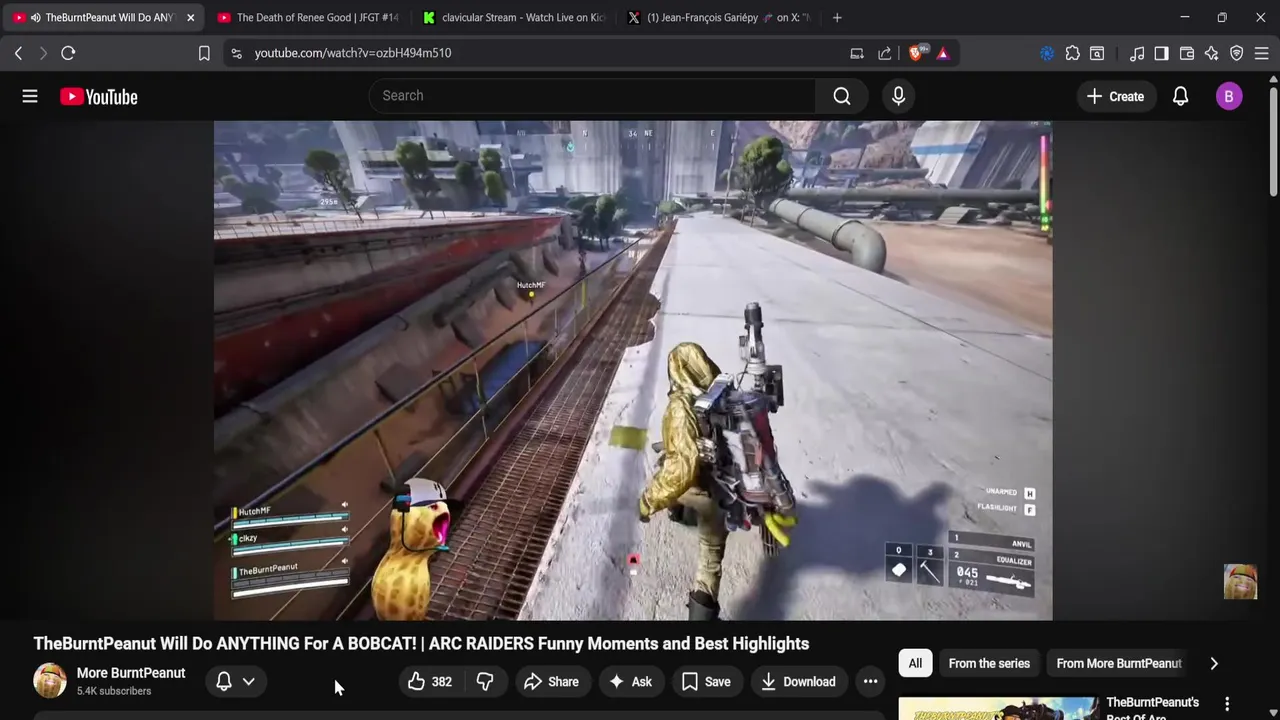Bookmark this page icon
Screen dimensions: 1280x720
point(204,53)
